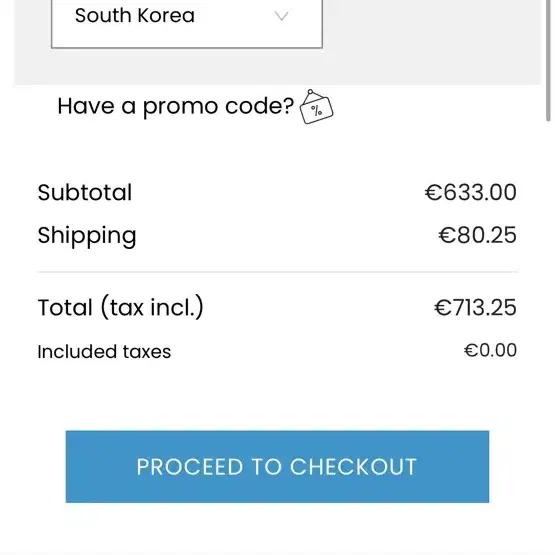This screenshot has height=555, width=555.
Task: Click the Shipping label
Action: (x=87, y=236)
